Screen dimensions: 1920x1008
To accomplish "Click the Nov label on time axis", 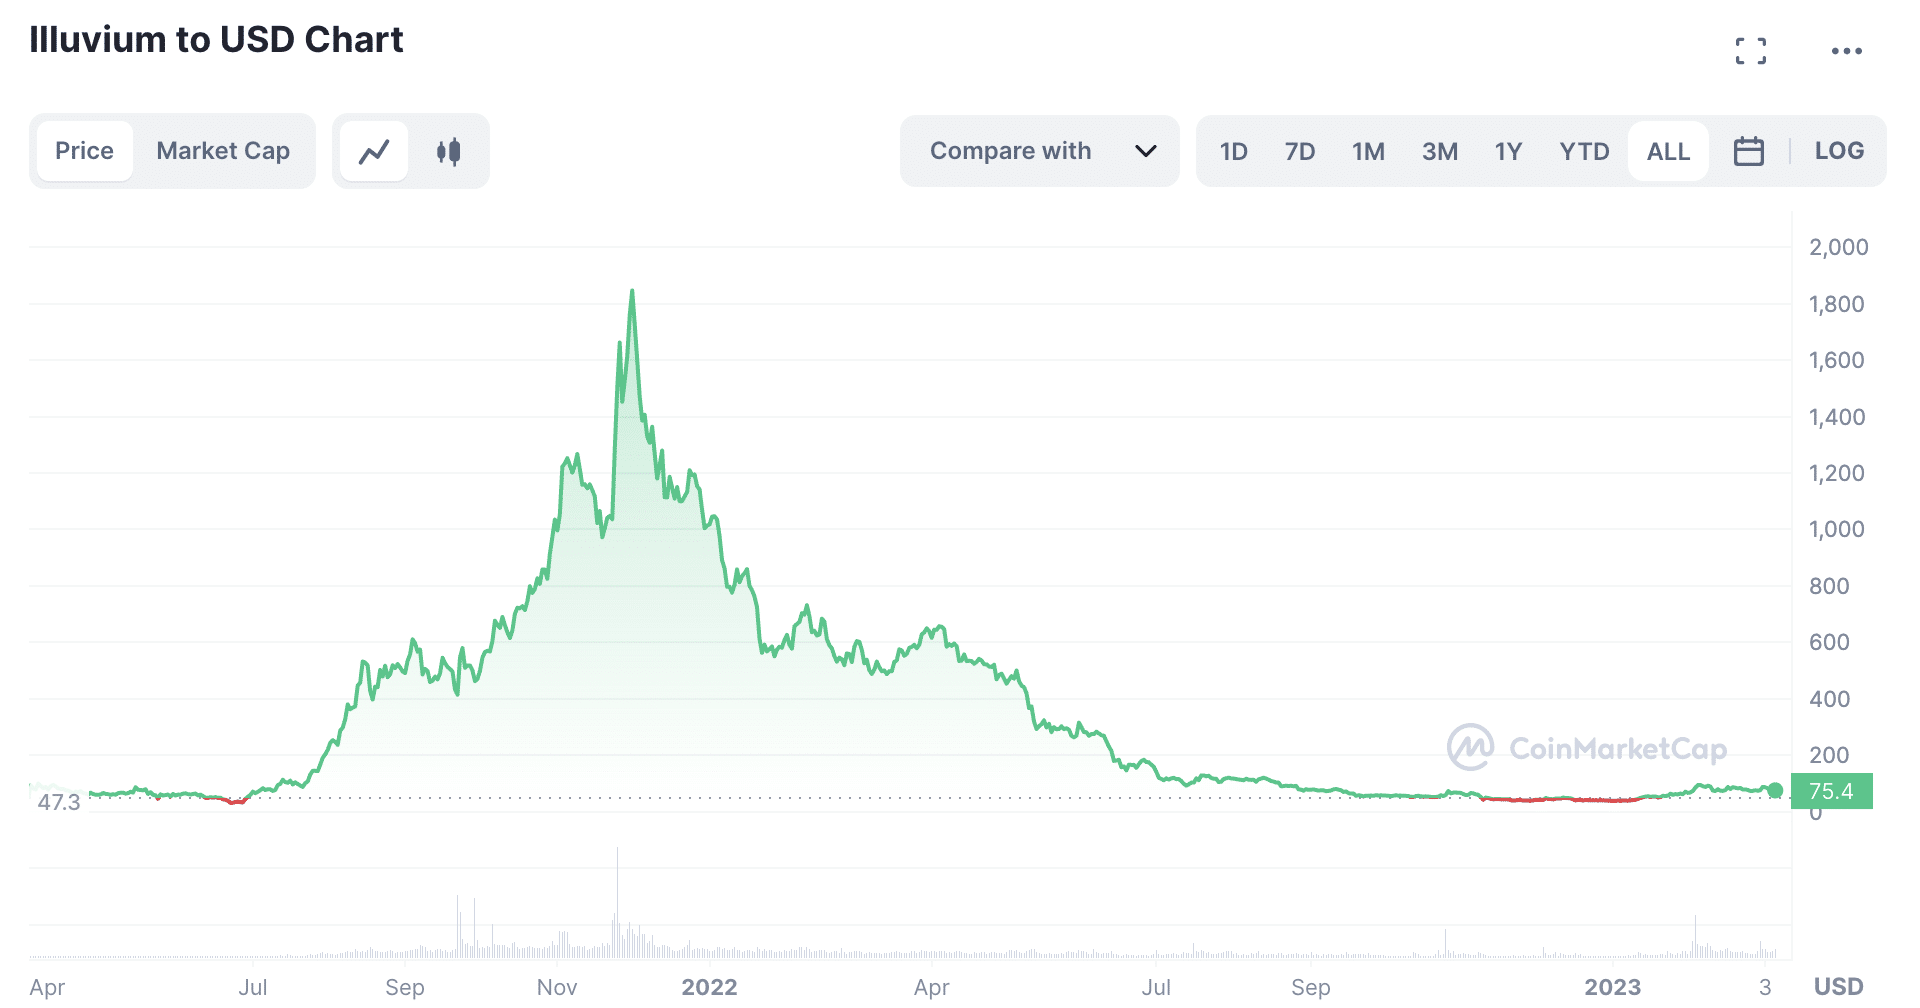I will (557, 987).
